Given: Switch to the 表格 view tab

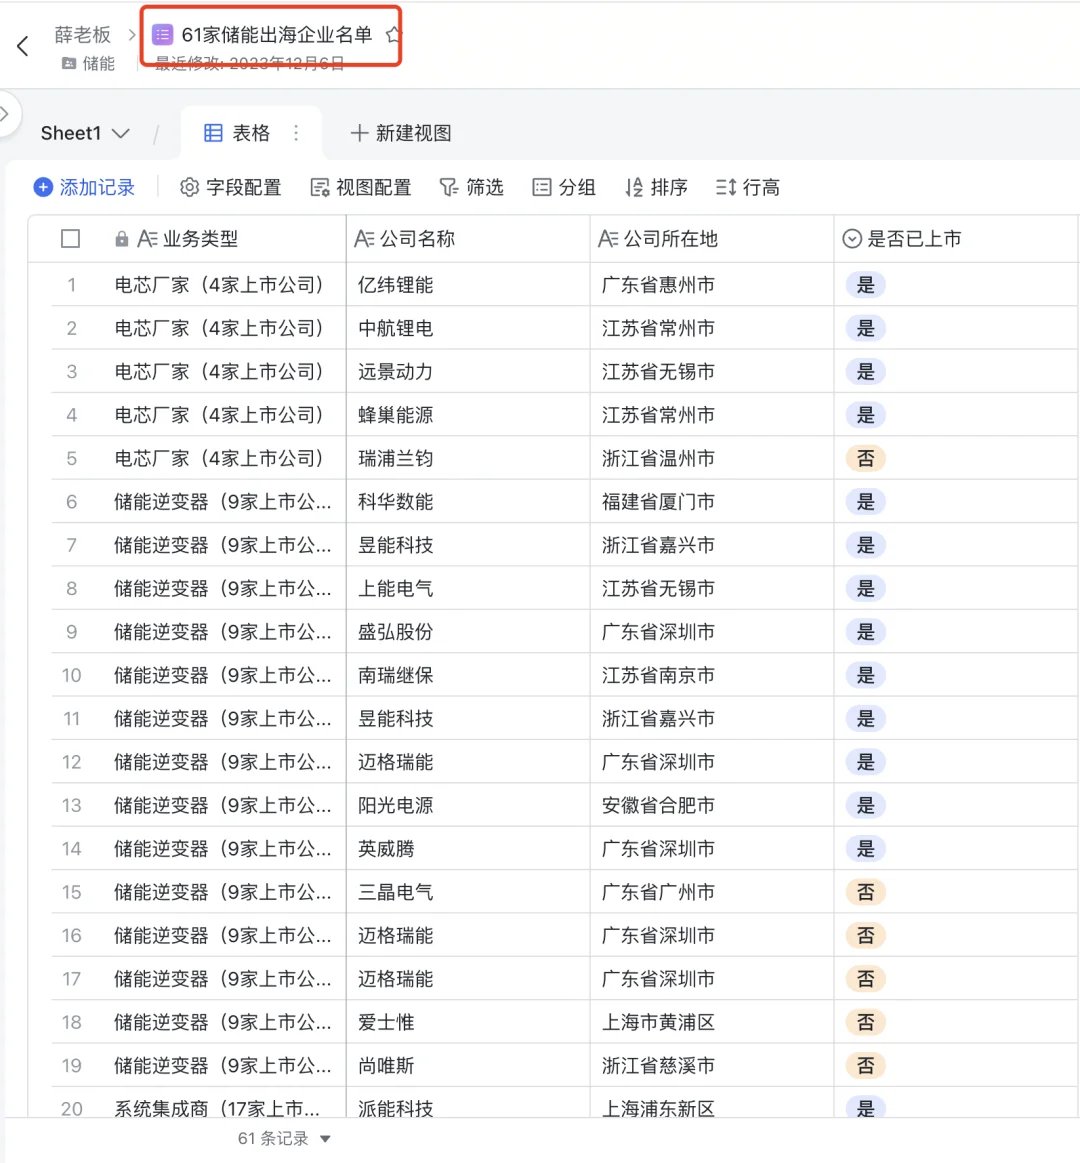Looking at the screenshot, I should (x=245, y=131).
